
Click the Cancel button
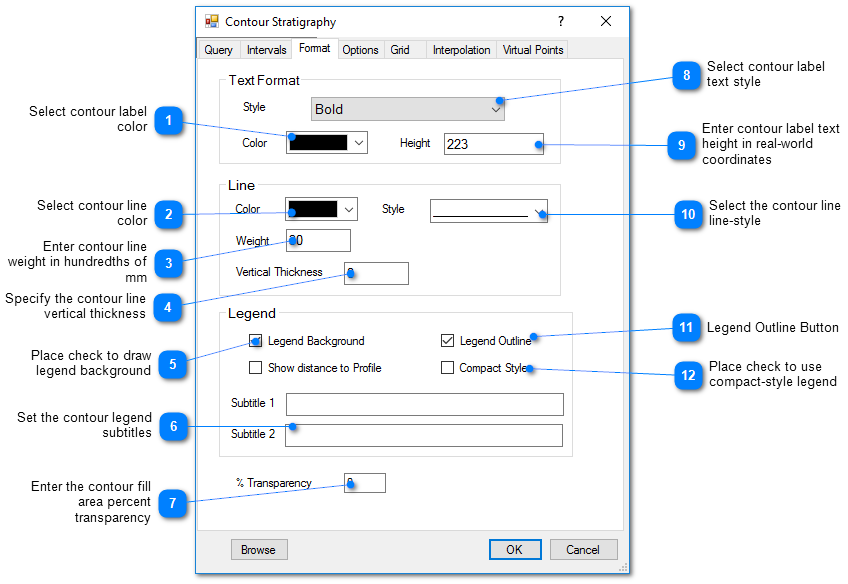coord(583,549)
